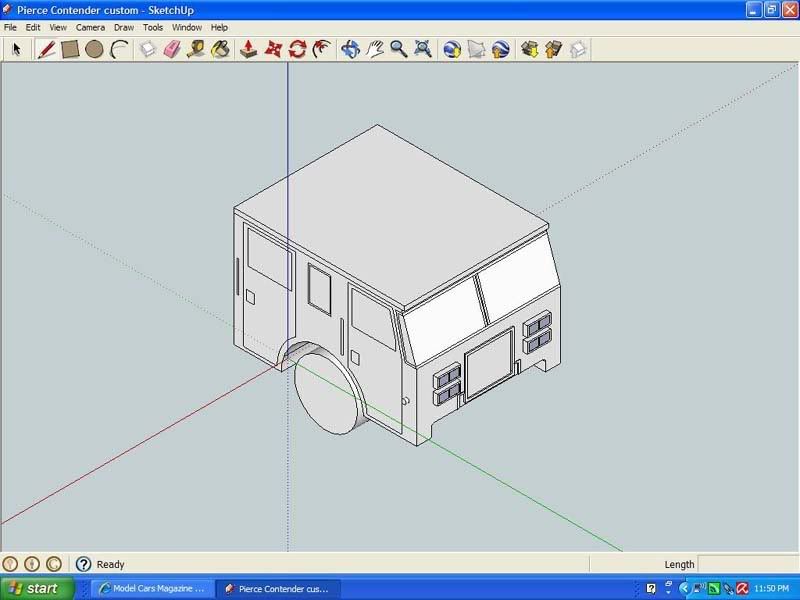Select the Push/Pull tool
Image resolution: width=800 pixels, height=600 pixels.
(249, 49)
